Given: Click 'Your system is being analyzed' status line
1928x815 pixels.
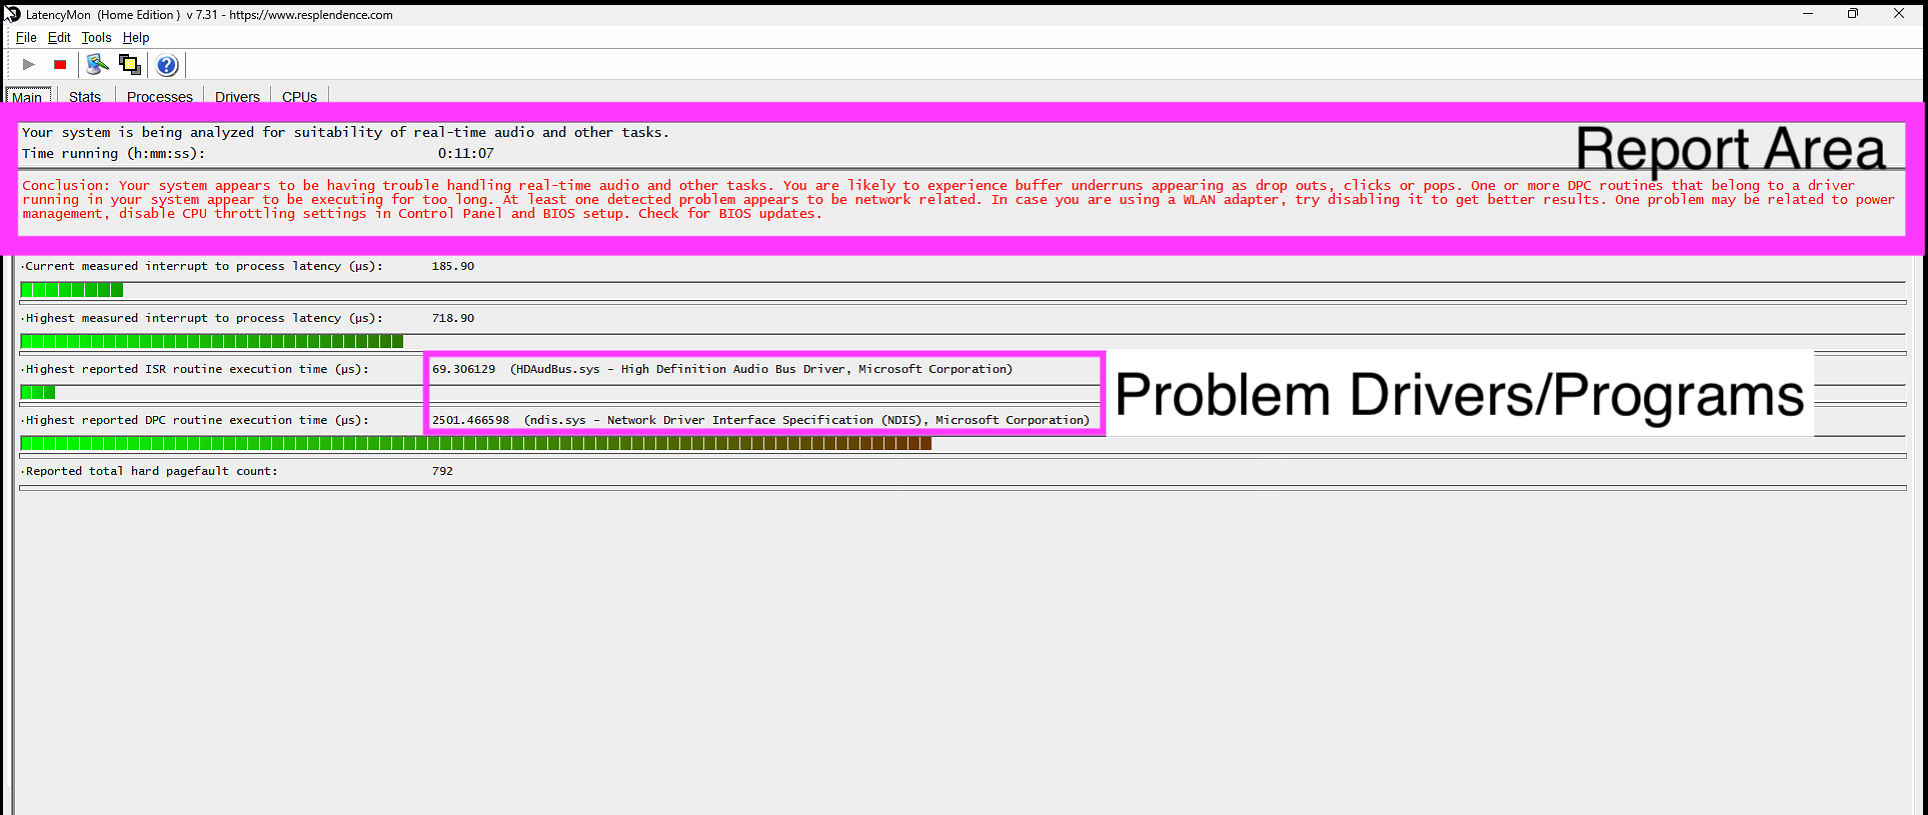Looking at the screenshot, I should 346,132.
